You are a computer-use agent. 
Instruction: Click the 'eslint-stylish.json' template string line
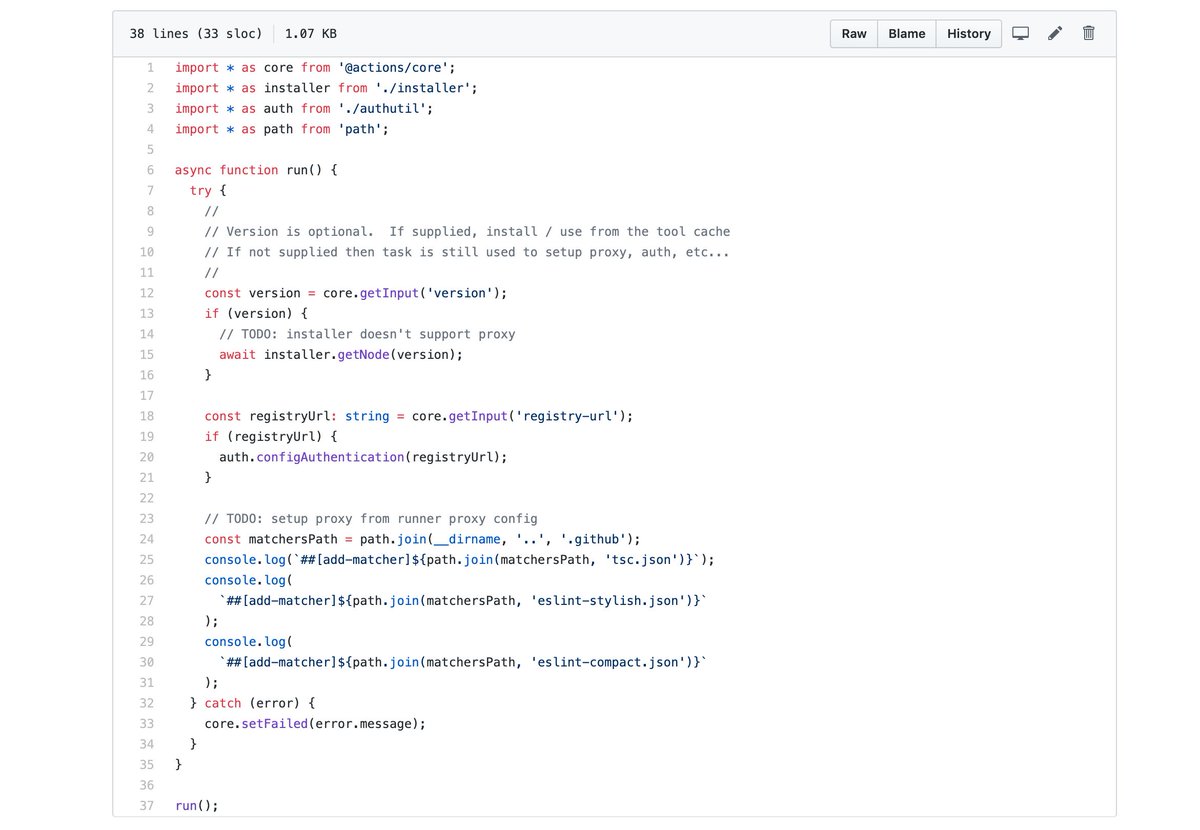coord(463,600)
